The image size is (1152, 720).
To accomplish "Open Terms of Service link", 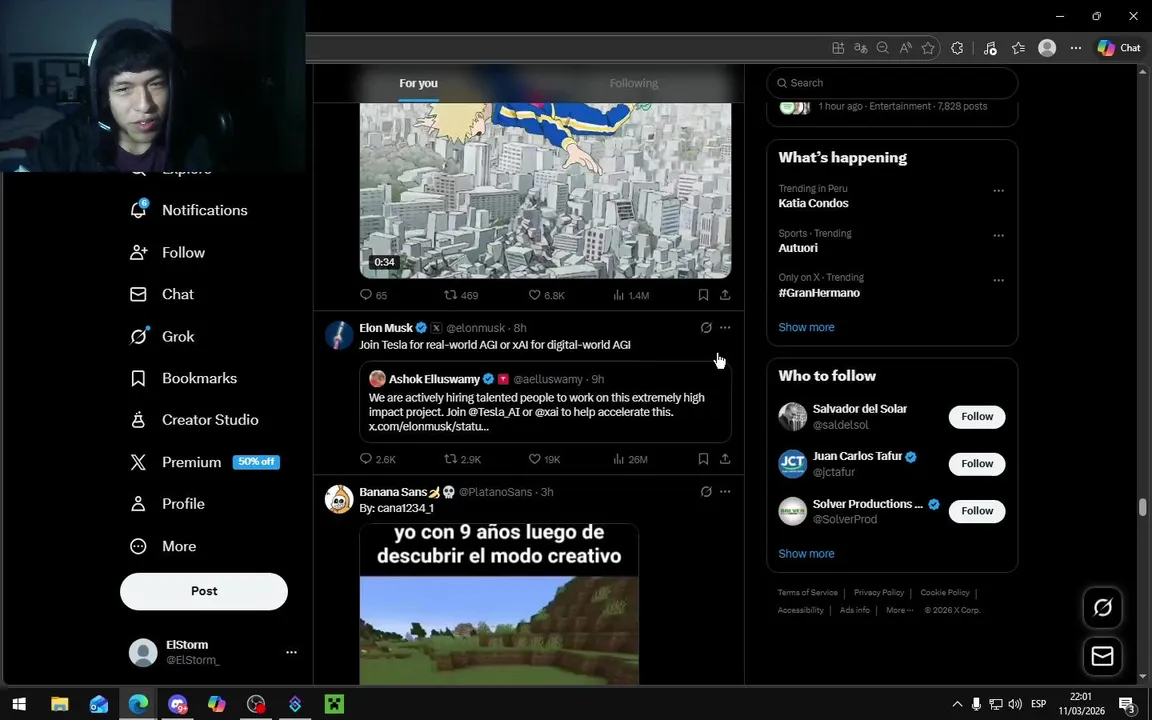I will 807,593.
